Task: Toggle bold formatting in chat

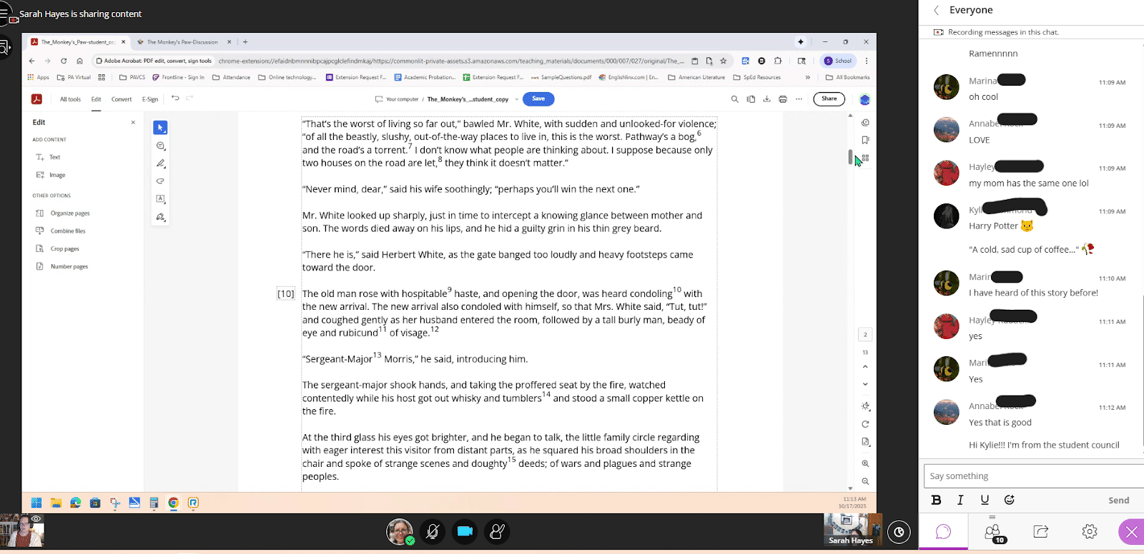Action: point(936,500)
